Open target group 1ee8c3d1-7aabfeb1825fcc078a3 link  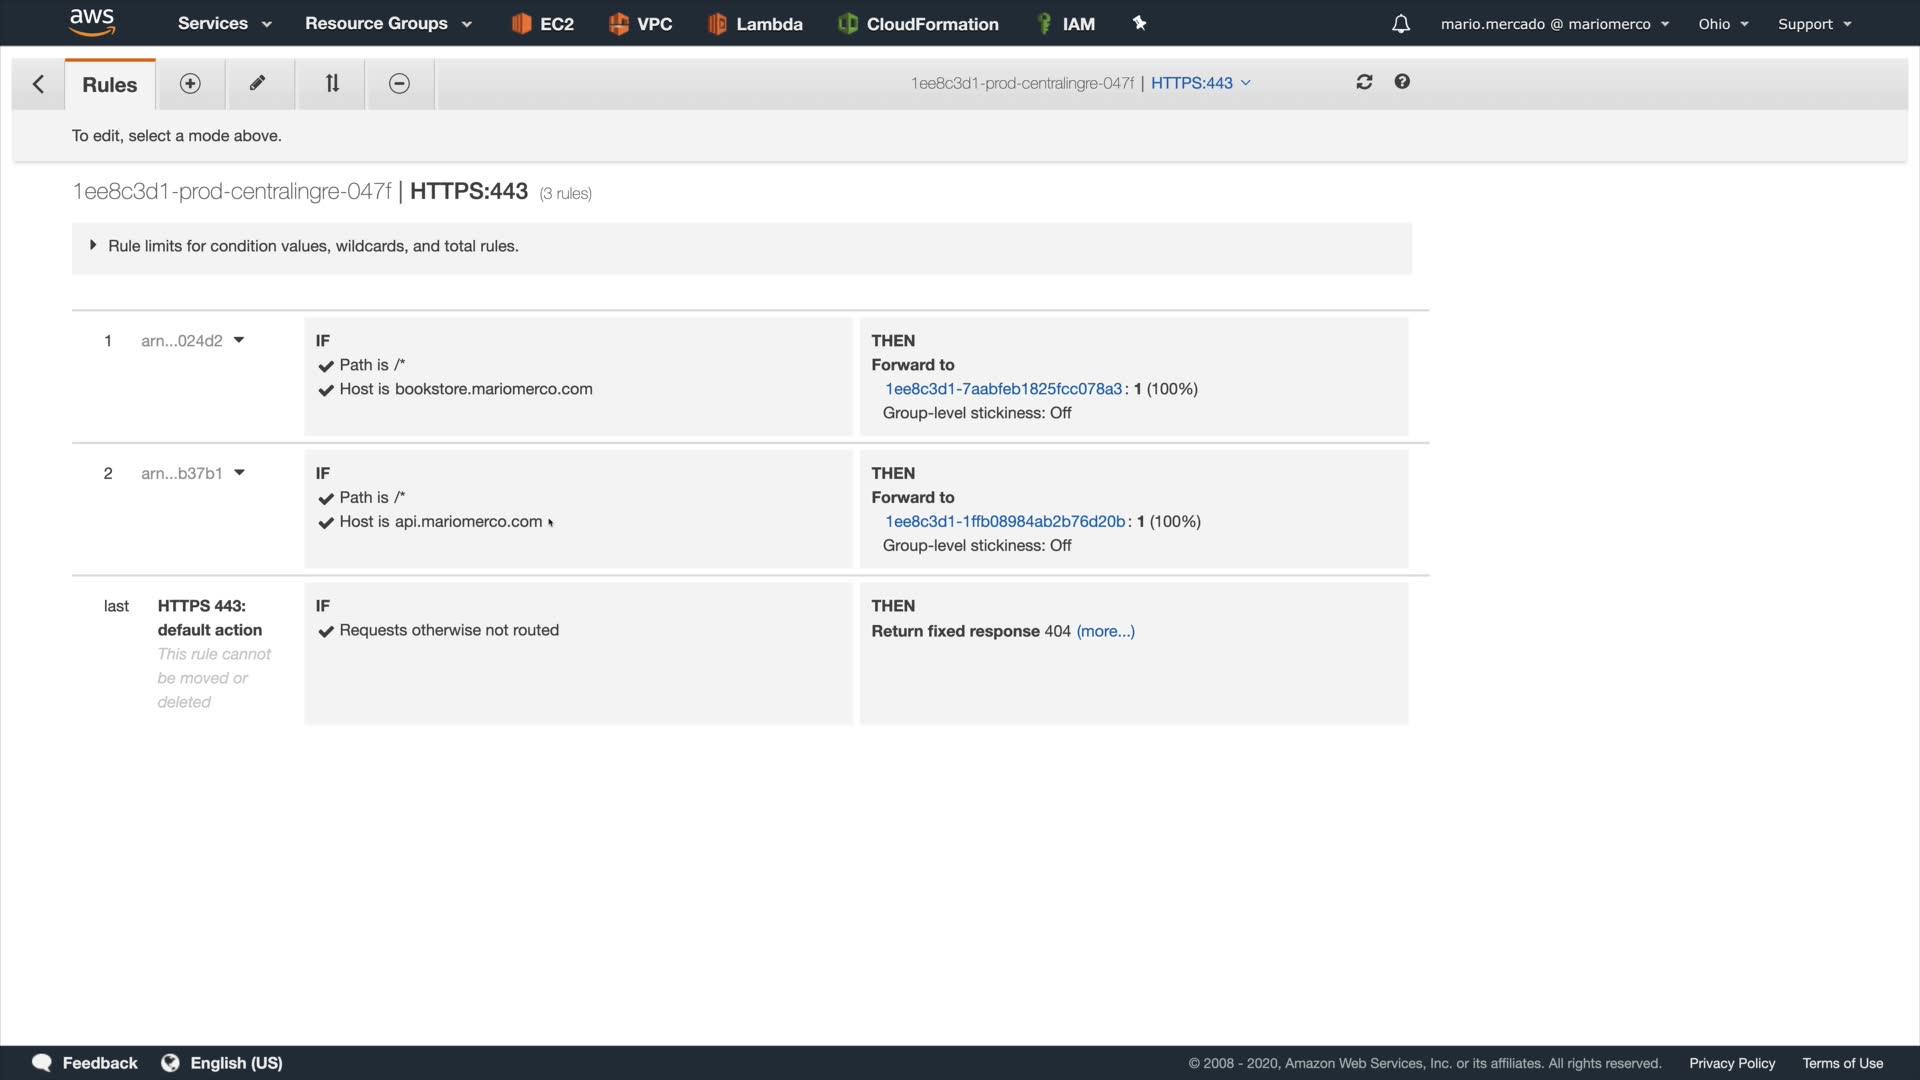(1003, 389)
